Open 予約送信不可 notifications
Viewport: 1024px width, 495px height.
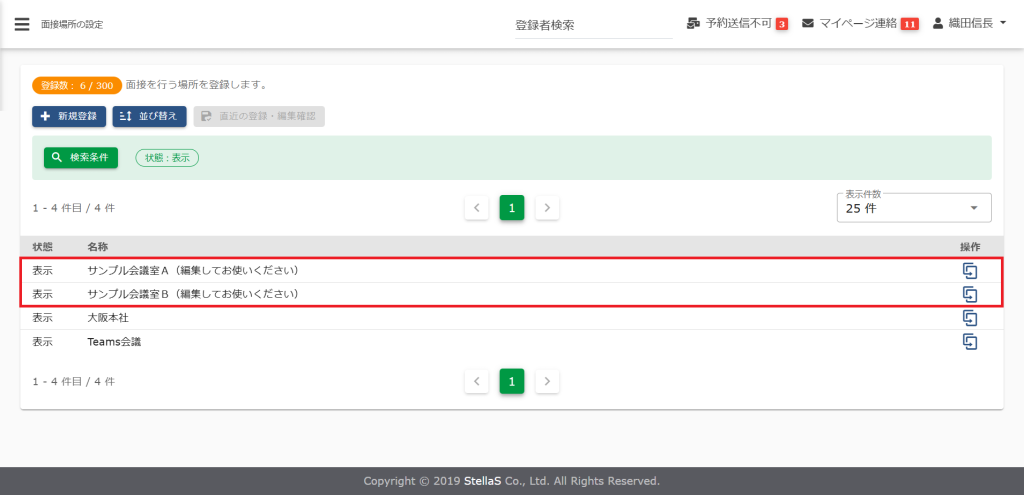[x=737, y=23]
